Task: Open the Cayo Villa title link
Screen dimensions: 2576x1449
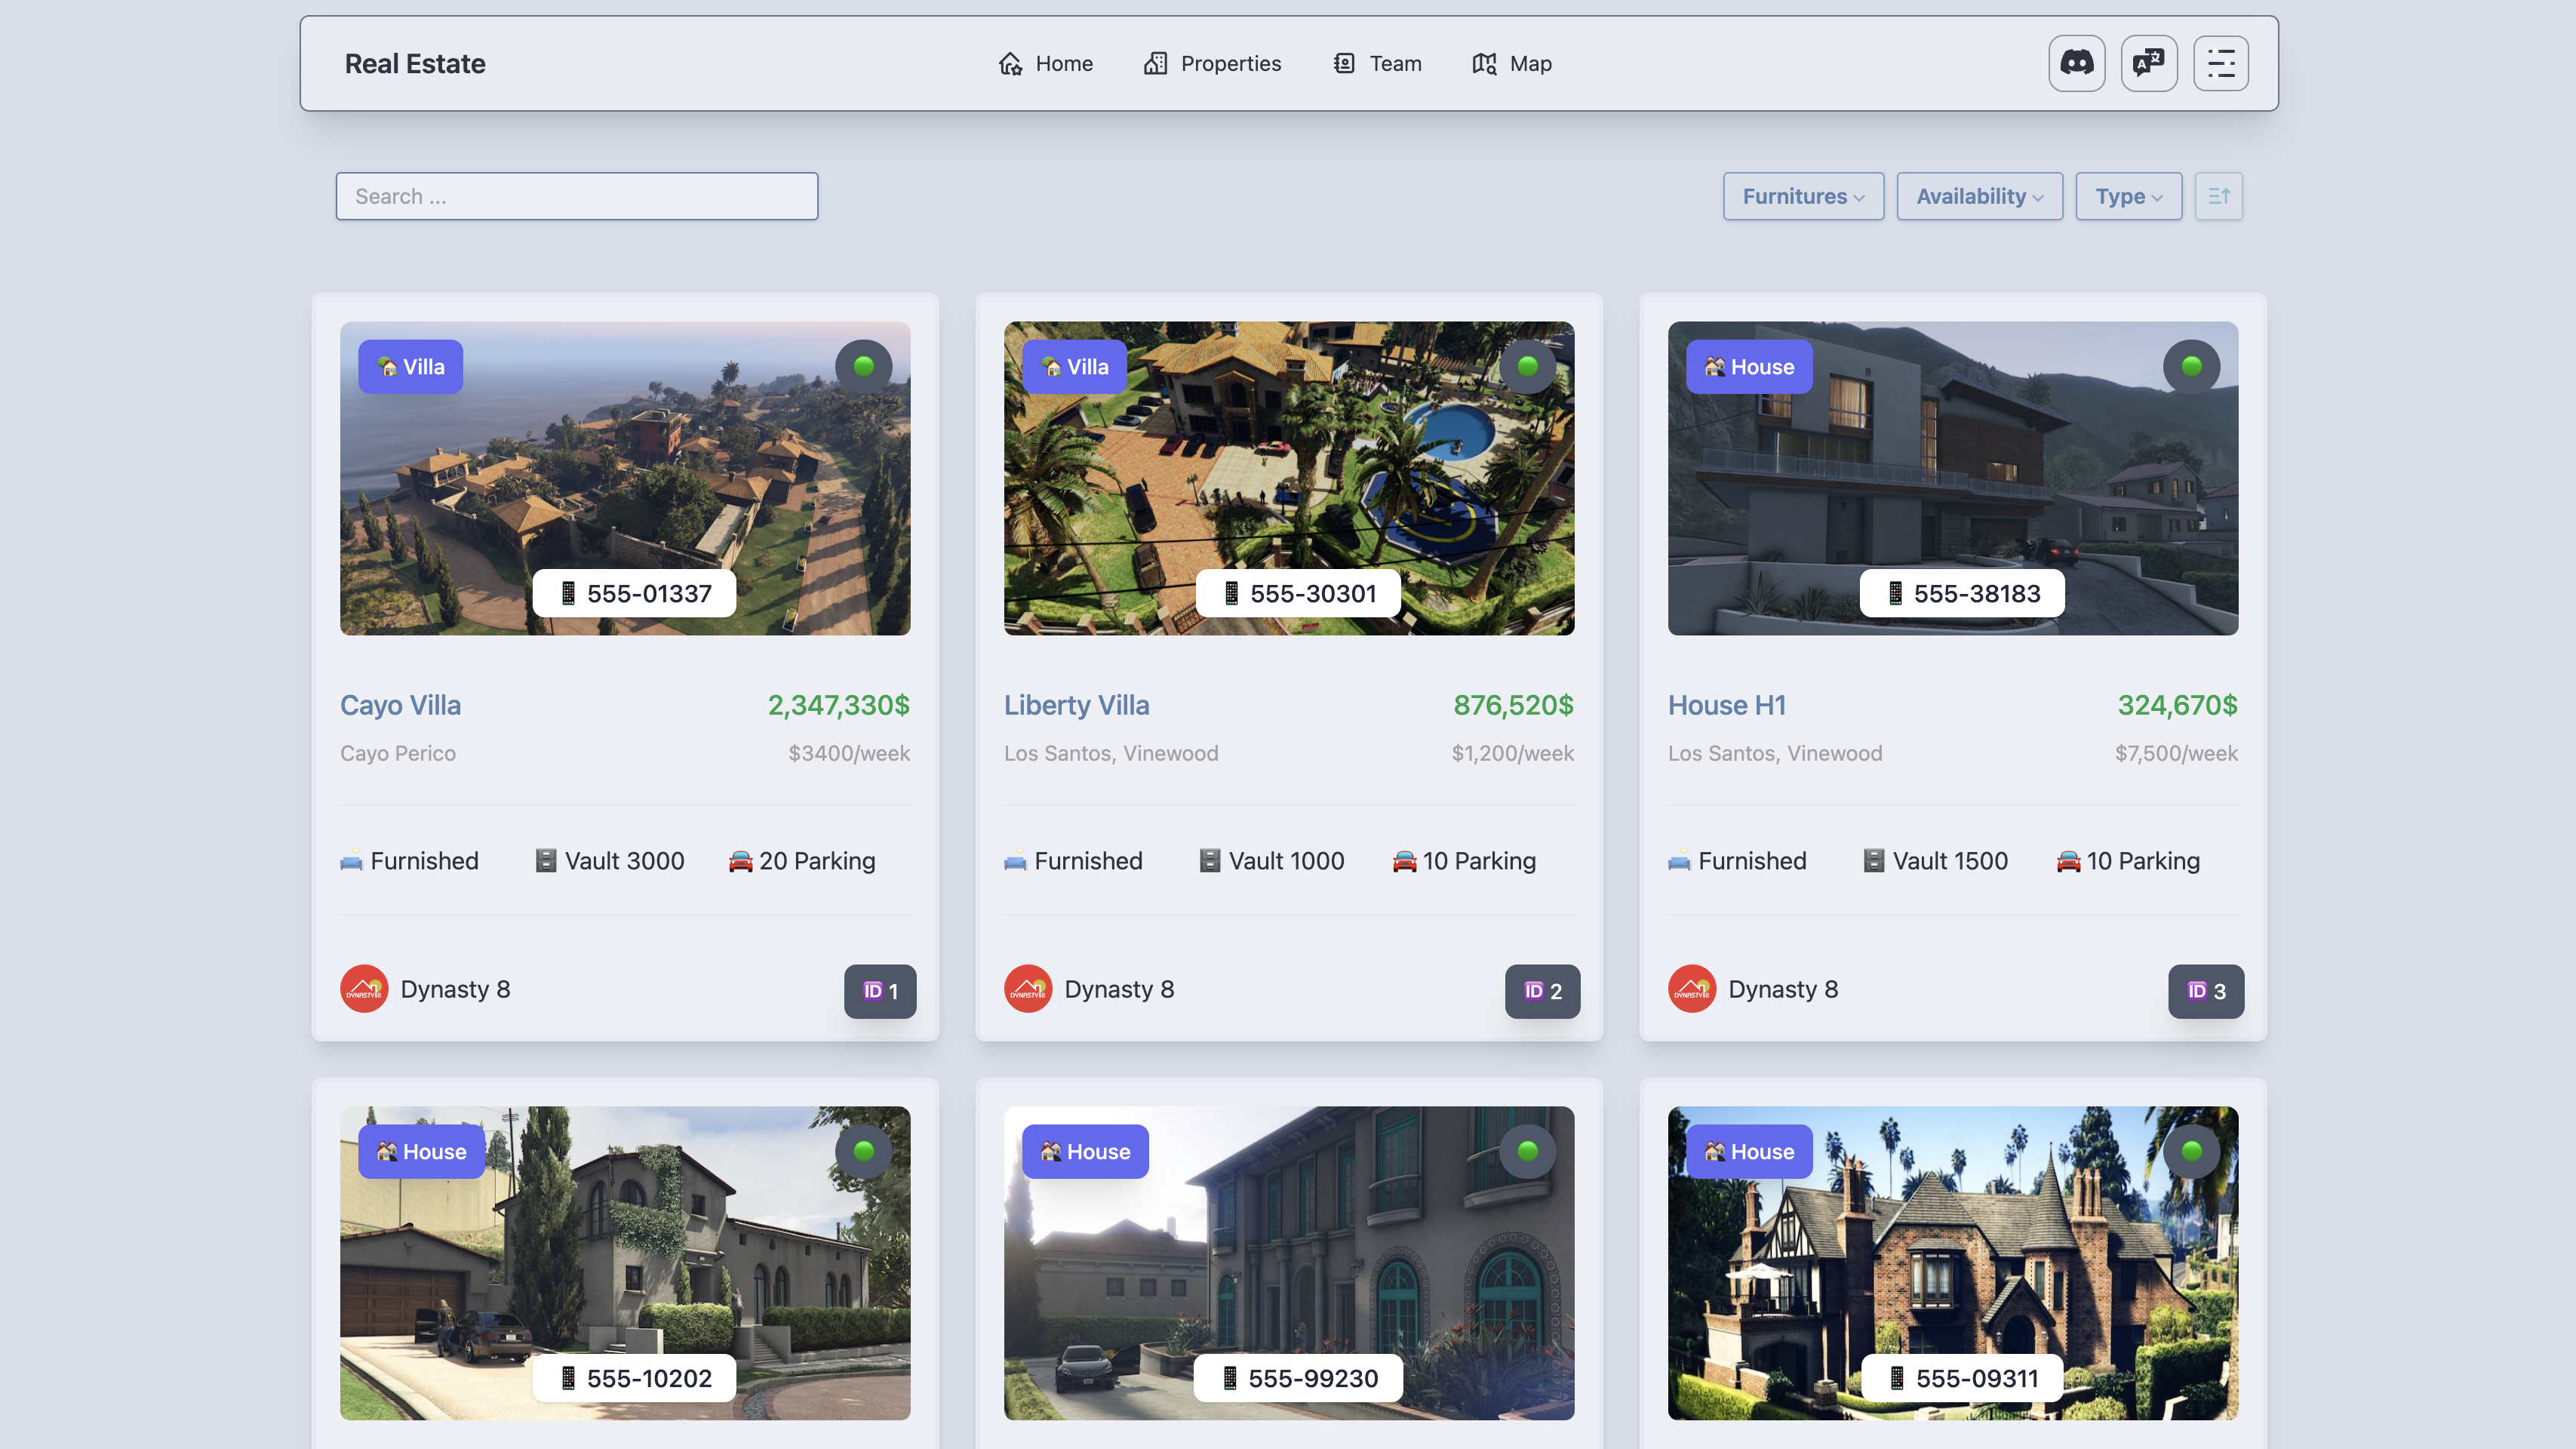Action: click(x=400, y=705)
